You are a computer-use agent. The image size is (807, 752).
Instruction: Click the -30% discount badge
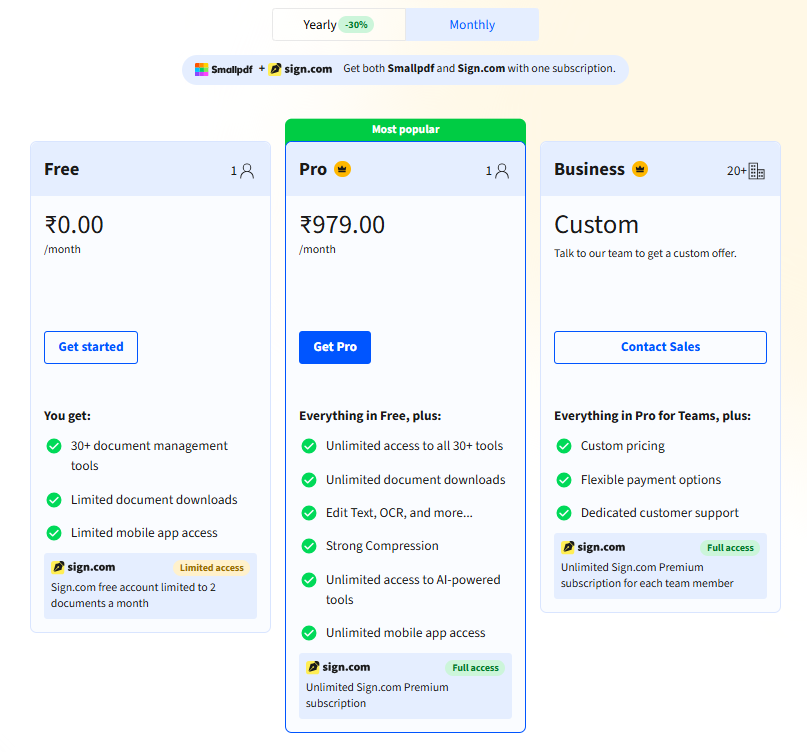(x=356, y=25)
